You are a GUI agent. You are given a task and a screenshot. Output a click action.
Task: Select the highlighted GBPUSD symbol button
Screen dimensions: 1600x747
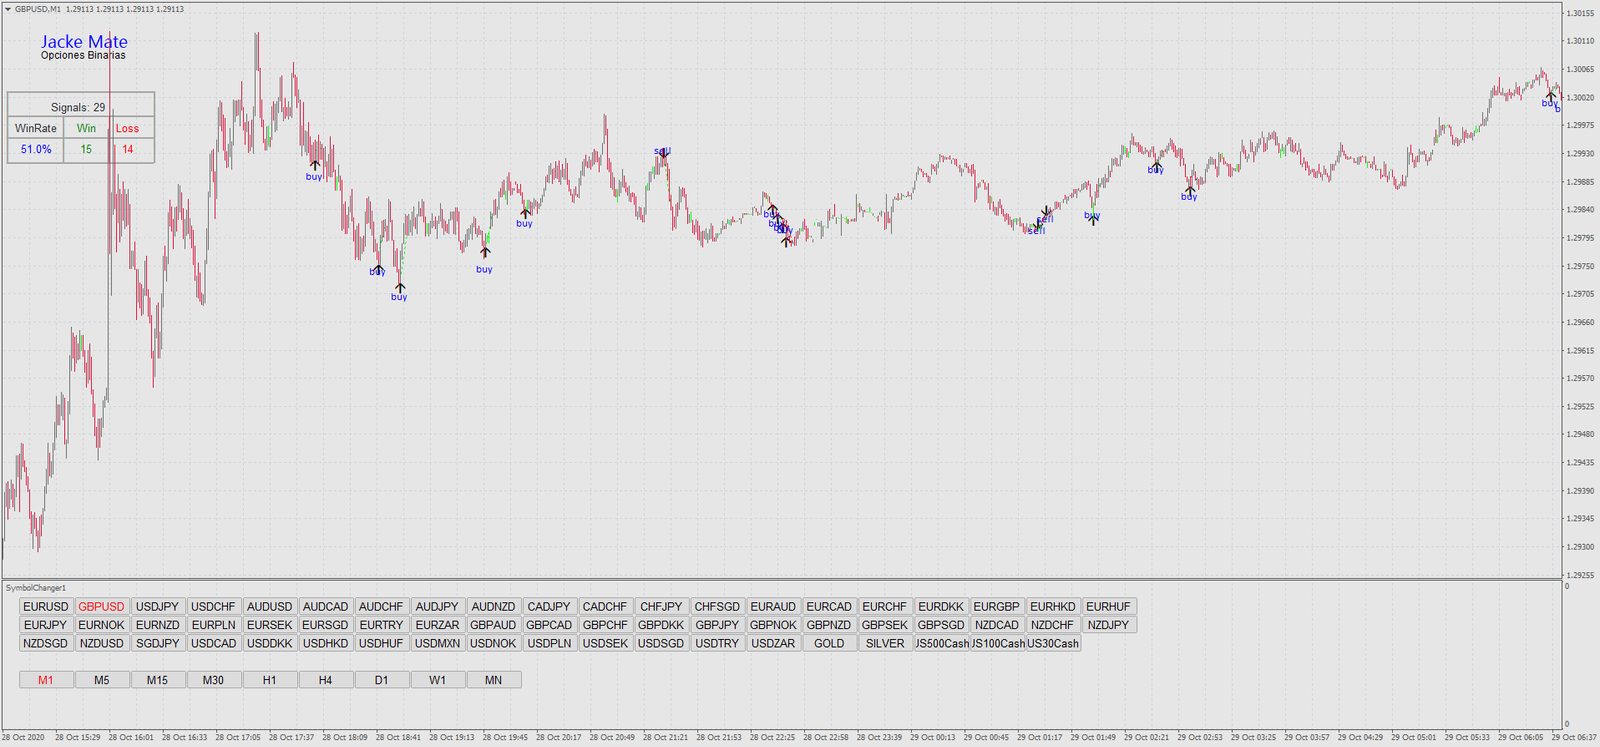(x=102, y=607)
